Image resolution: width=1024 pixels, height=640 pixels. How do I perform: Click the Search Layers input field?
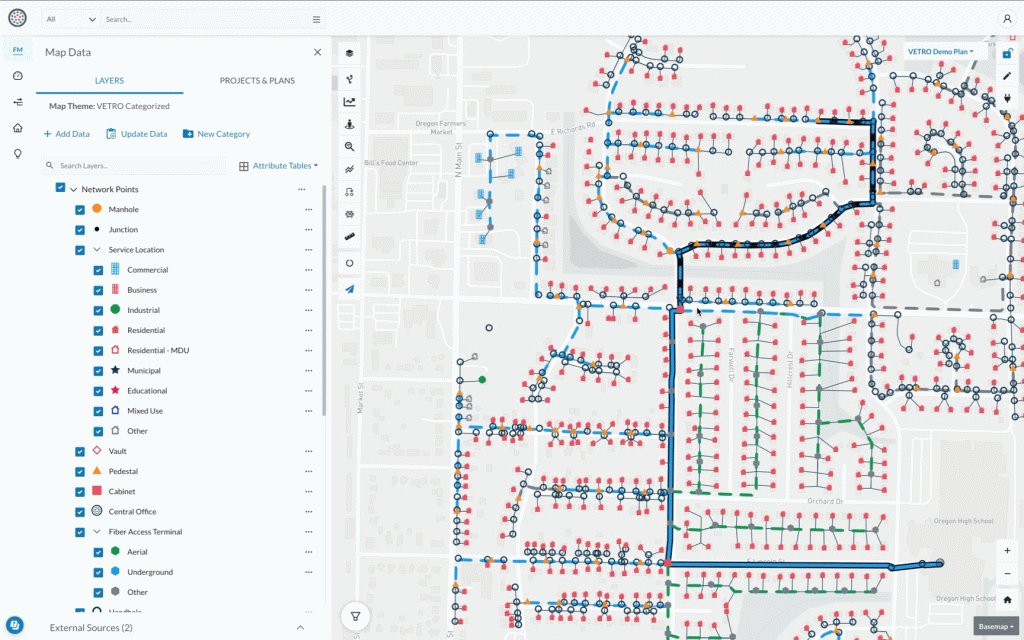(134, 166)
